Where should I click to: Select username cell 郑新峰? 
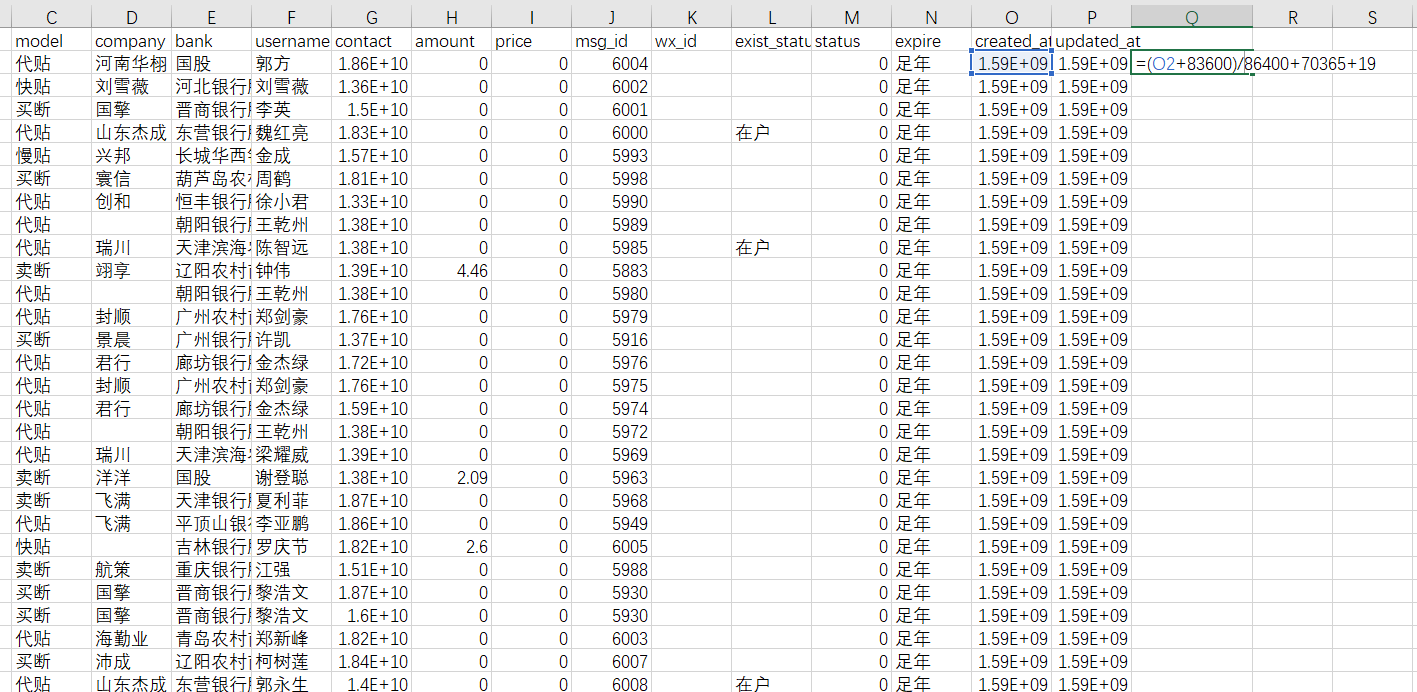(292, 639)
